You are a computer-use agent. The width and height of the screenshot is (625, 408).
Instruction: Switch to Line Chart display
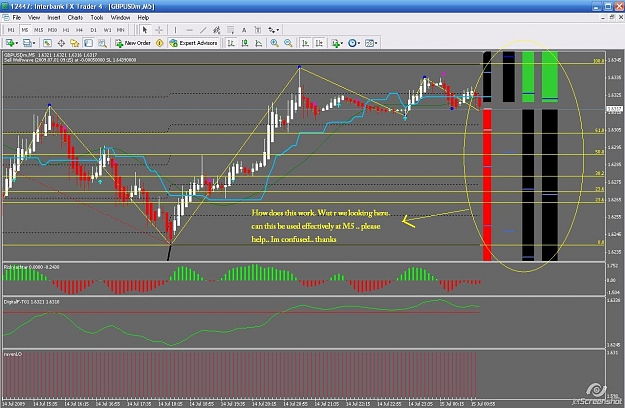[x=258, y=43]
